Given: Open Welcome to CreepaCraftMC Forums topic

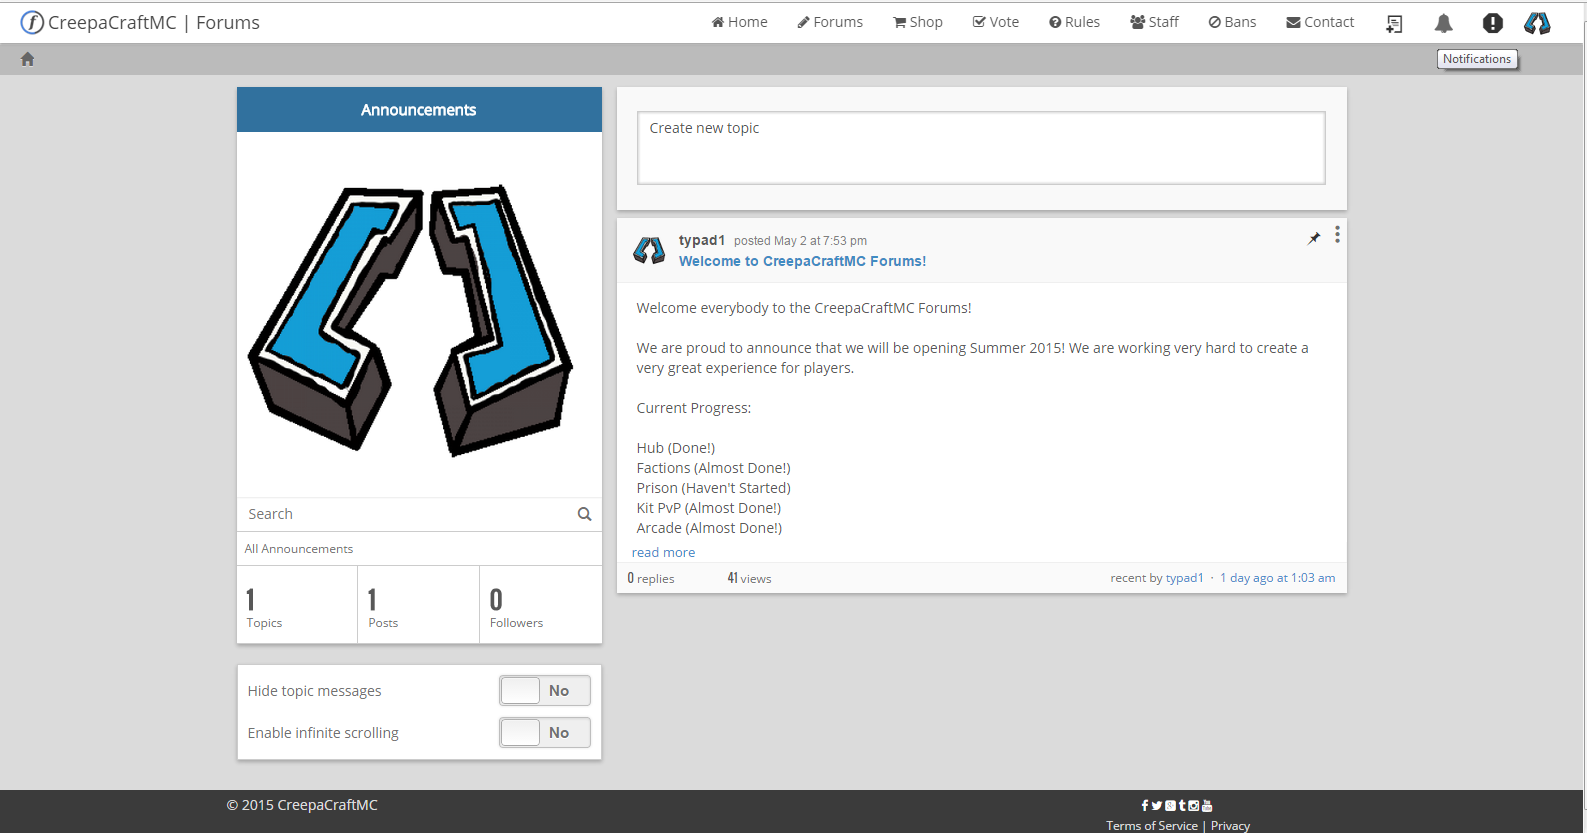Looking at the screenshot, I should pos(802,261).
